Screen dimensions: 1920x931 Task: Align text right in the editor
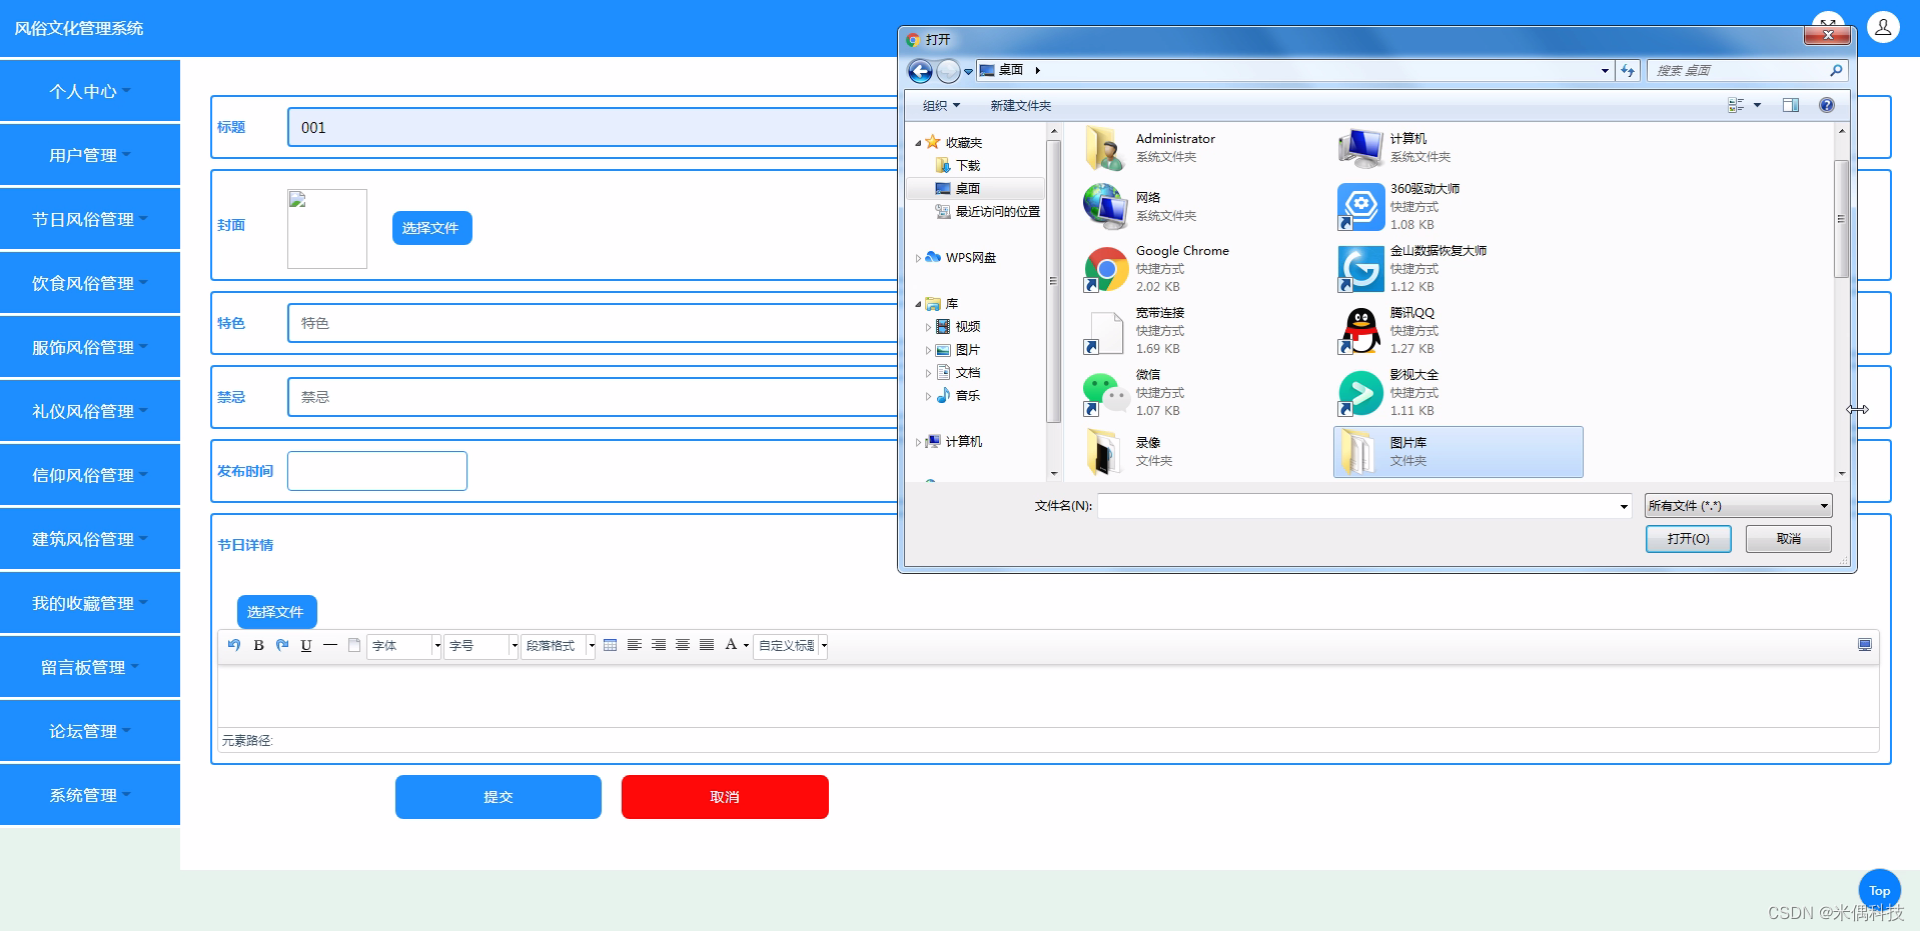click(658, 645)
